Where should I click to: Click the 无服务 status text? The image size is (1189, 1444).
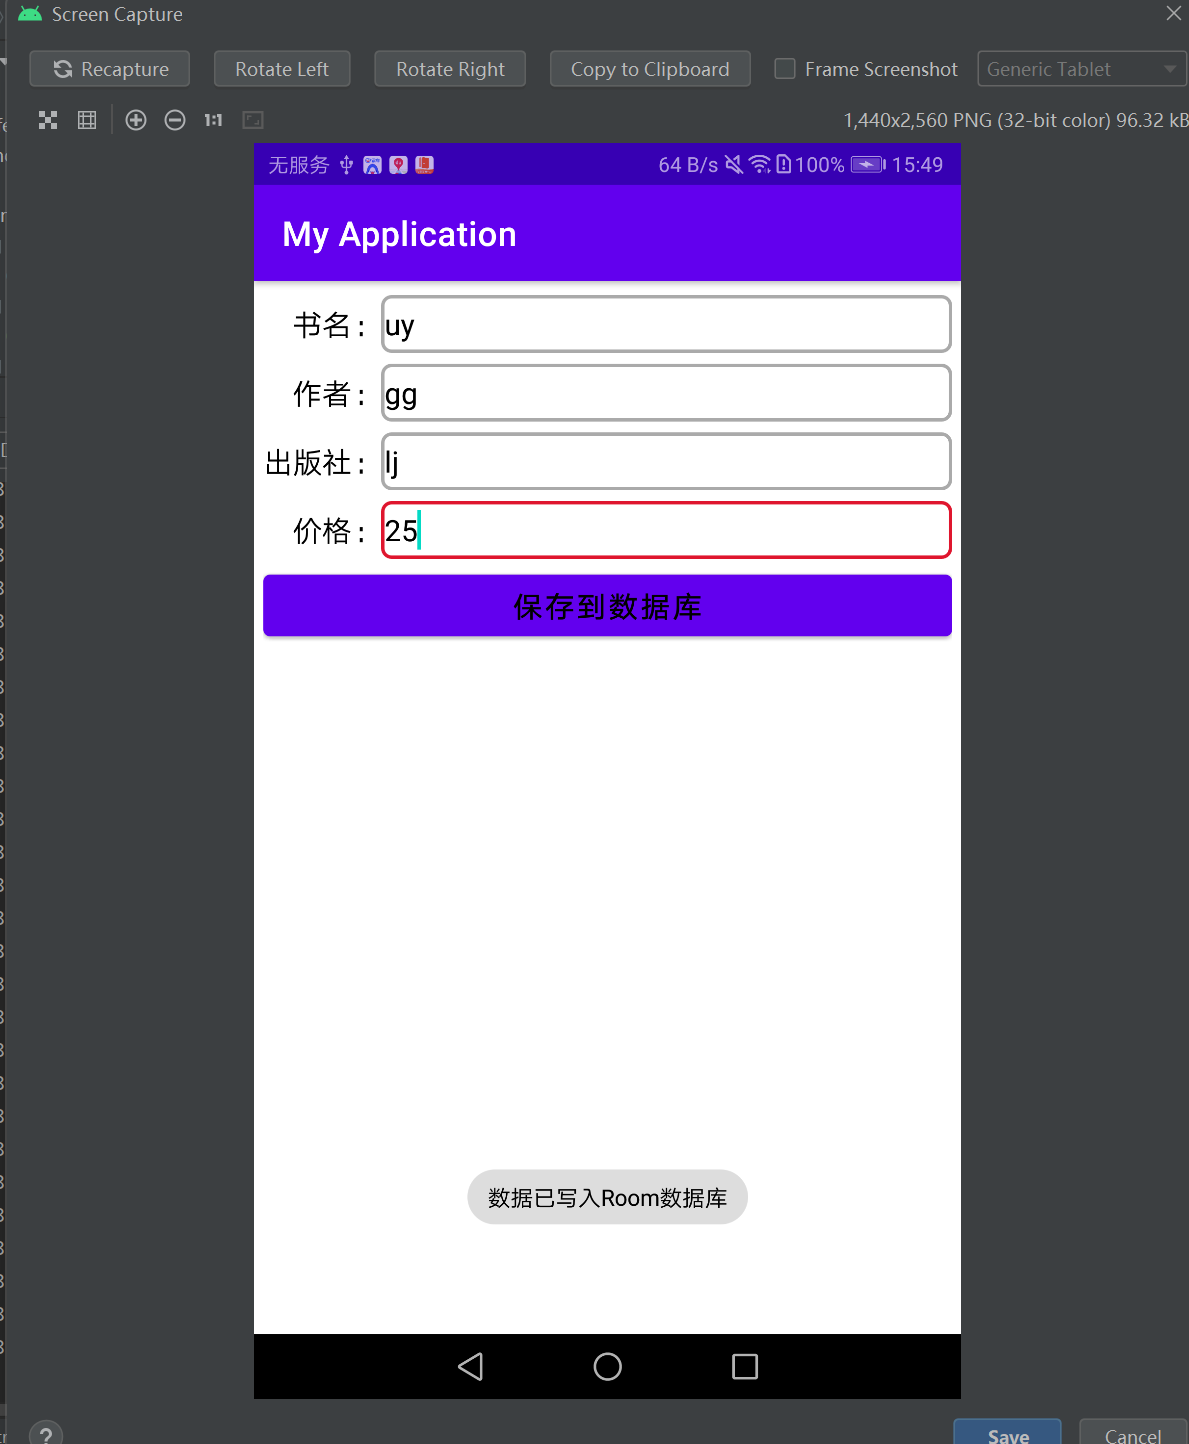298,165
